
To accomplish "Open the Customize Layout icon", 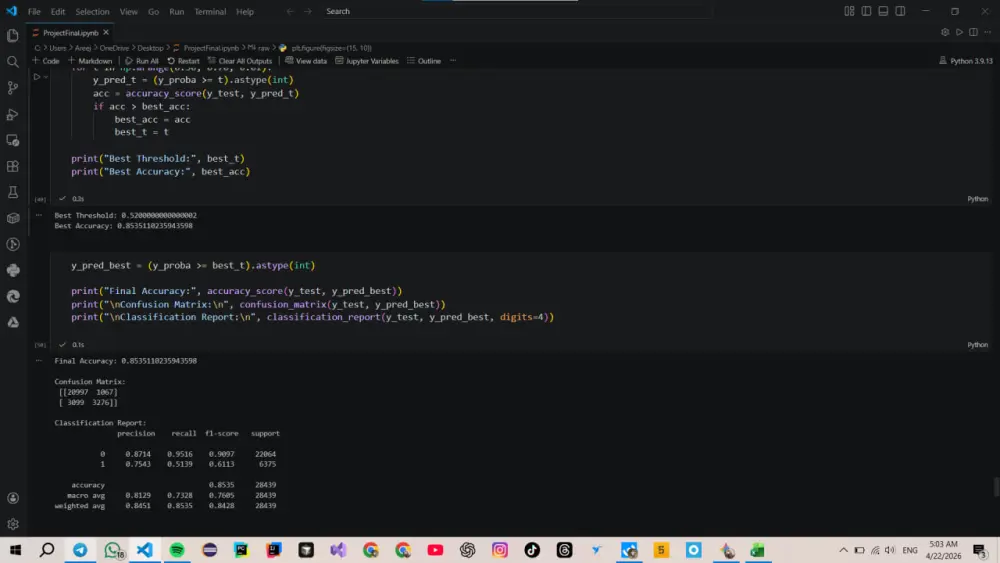I will 849,11.
